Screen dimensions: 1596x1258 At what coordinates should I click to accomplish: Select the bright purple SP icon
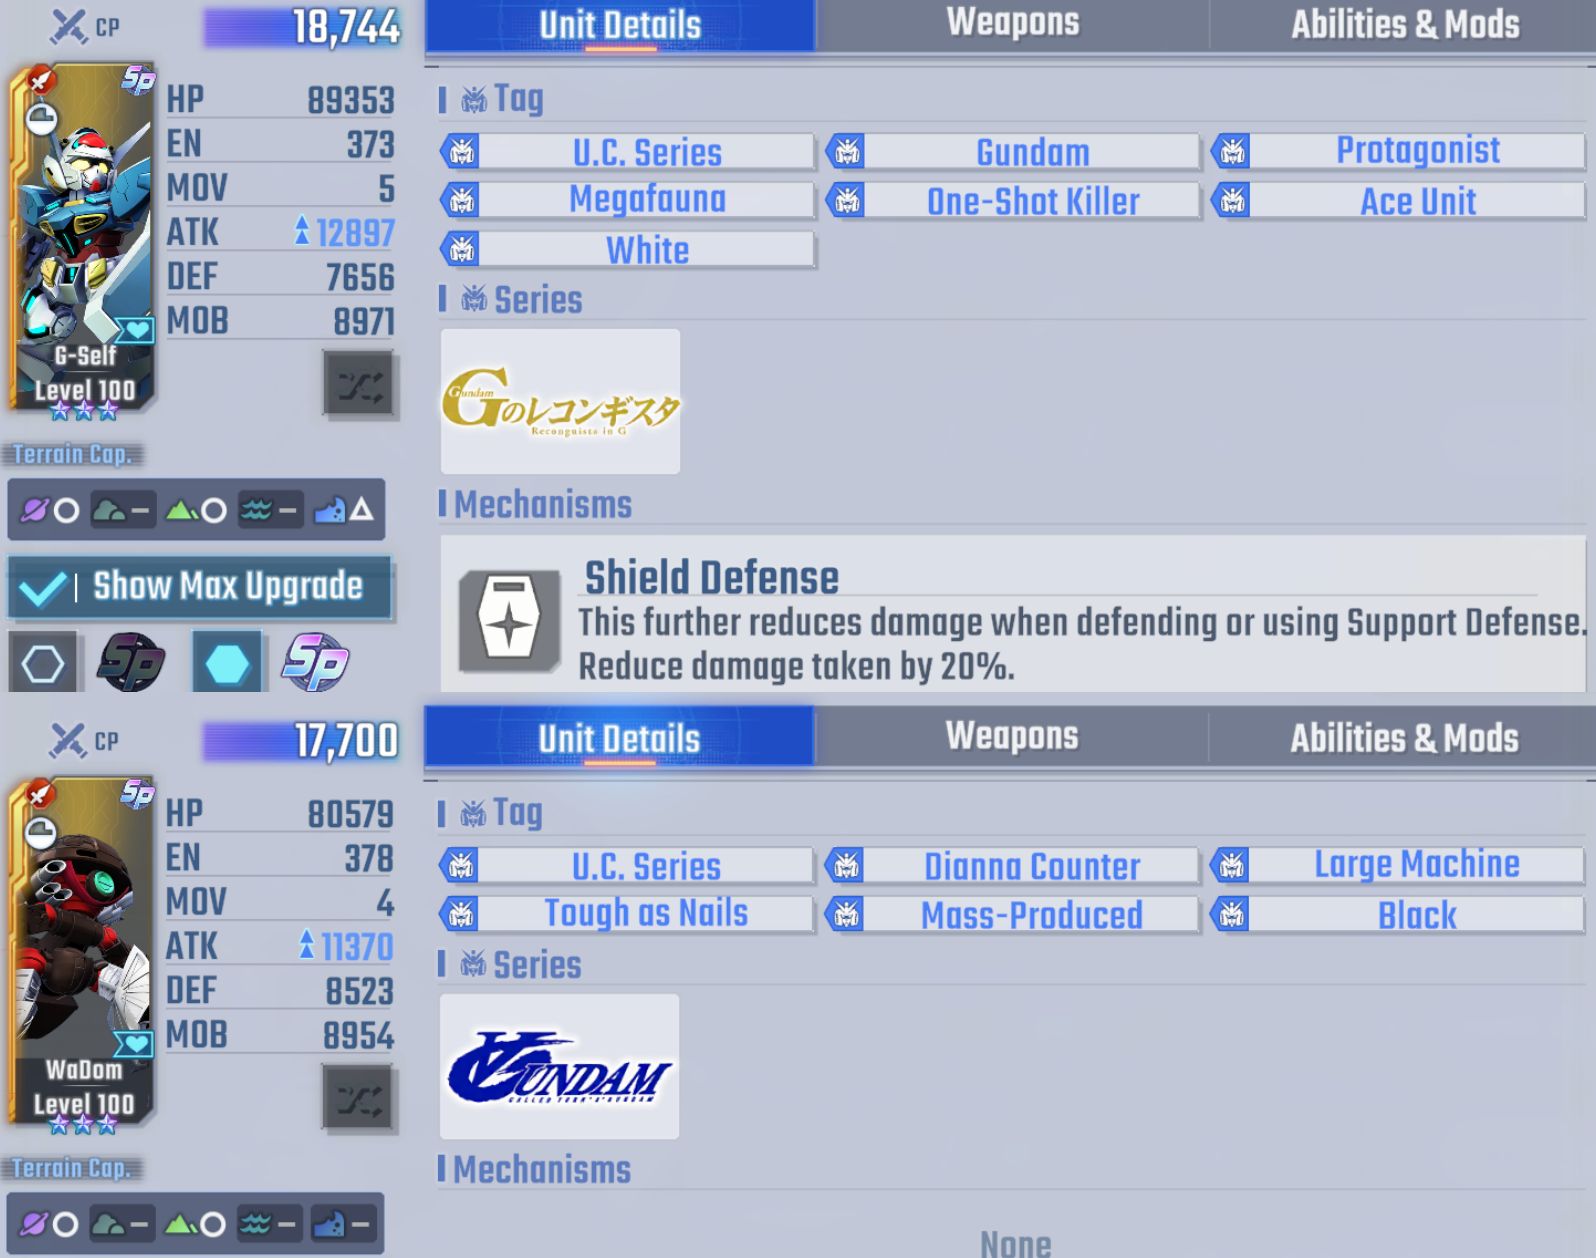(316, 662)
